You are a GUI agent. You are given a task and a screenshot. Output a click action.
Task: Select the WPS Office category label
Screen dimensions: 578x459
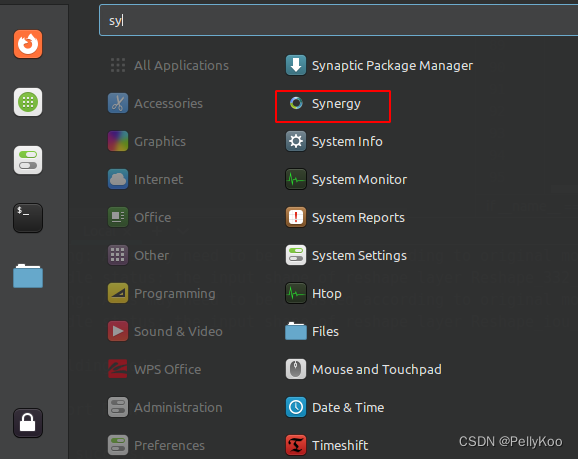click(x=168, y=369)
